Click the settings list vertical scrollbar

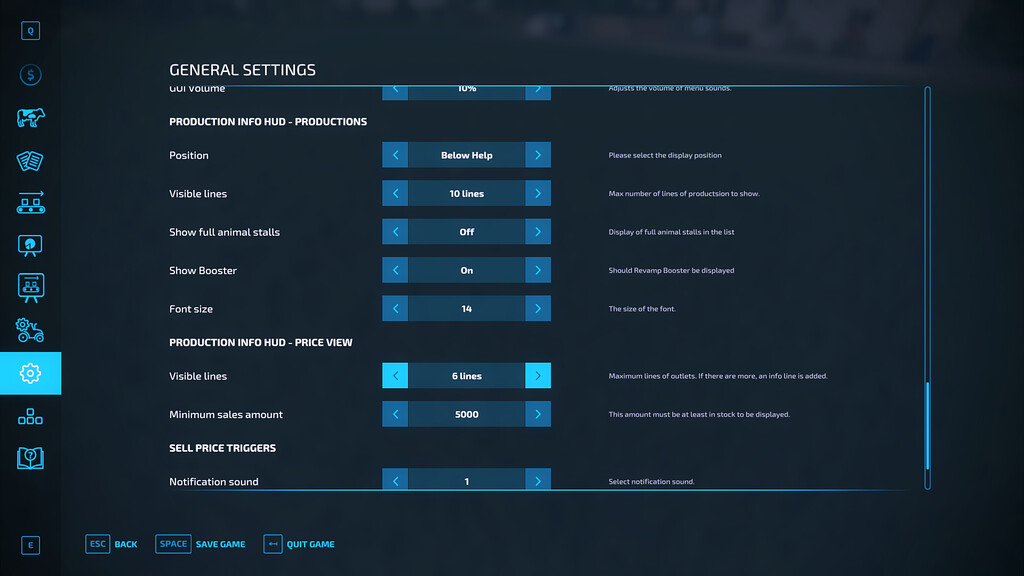click(927, 430)
